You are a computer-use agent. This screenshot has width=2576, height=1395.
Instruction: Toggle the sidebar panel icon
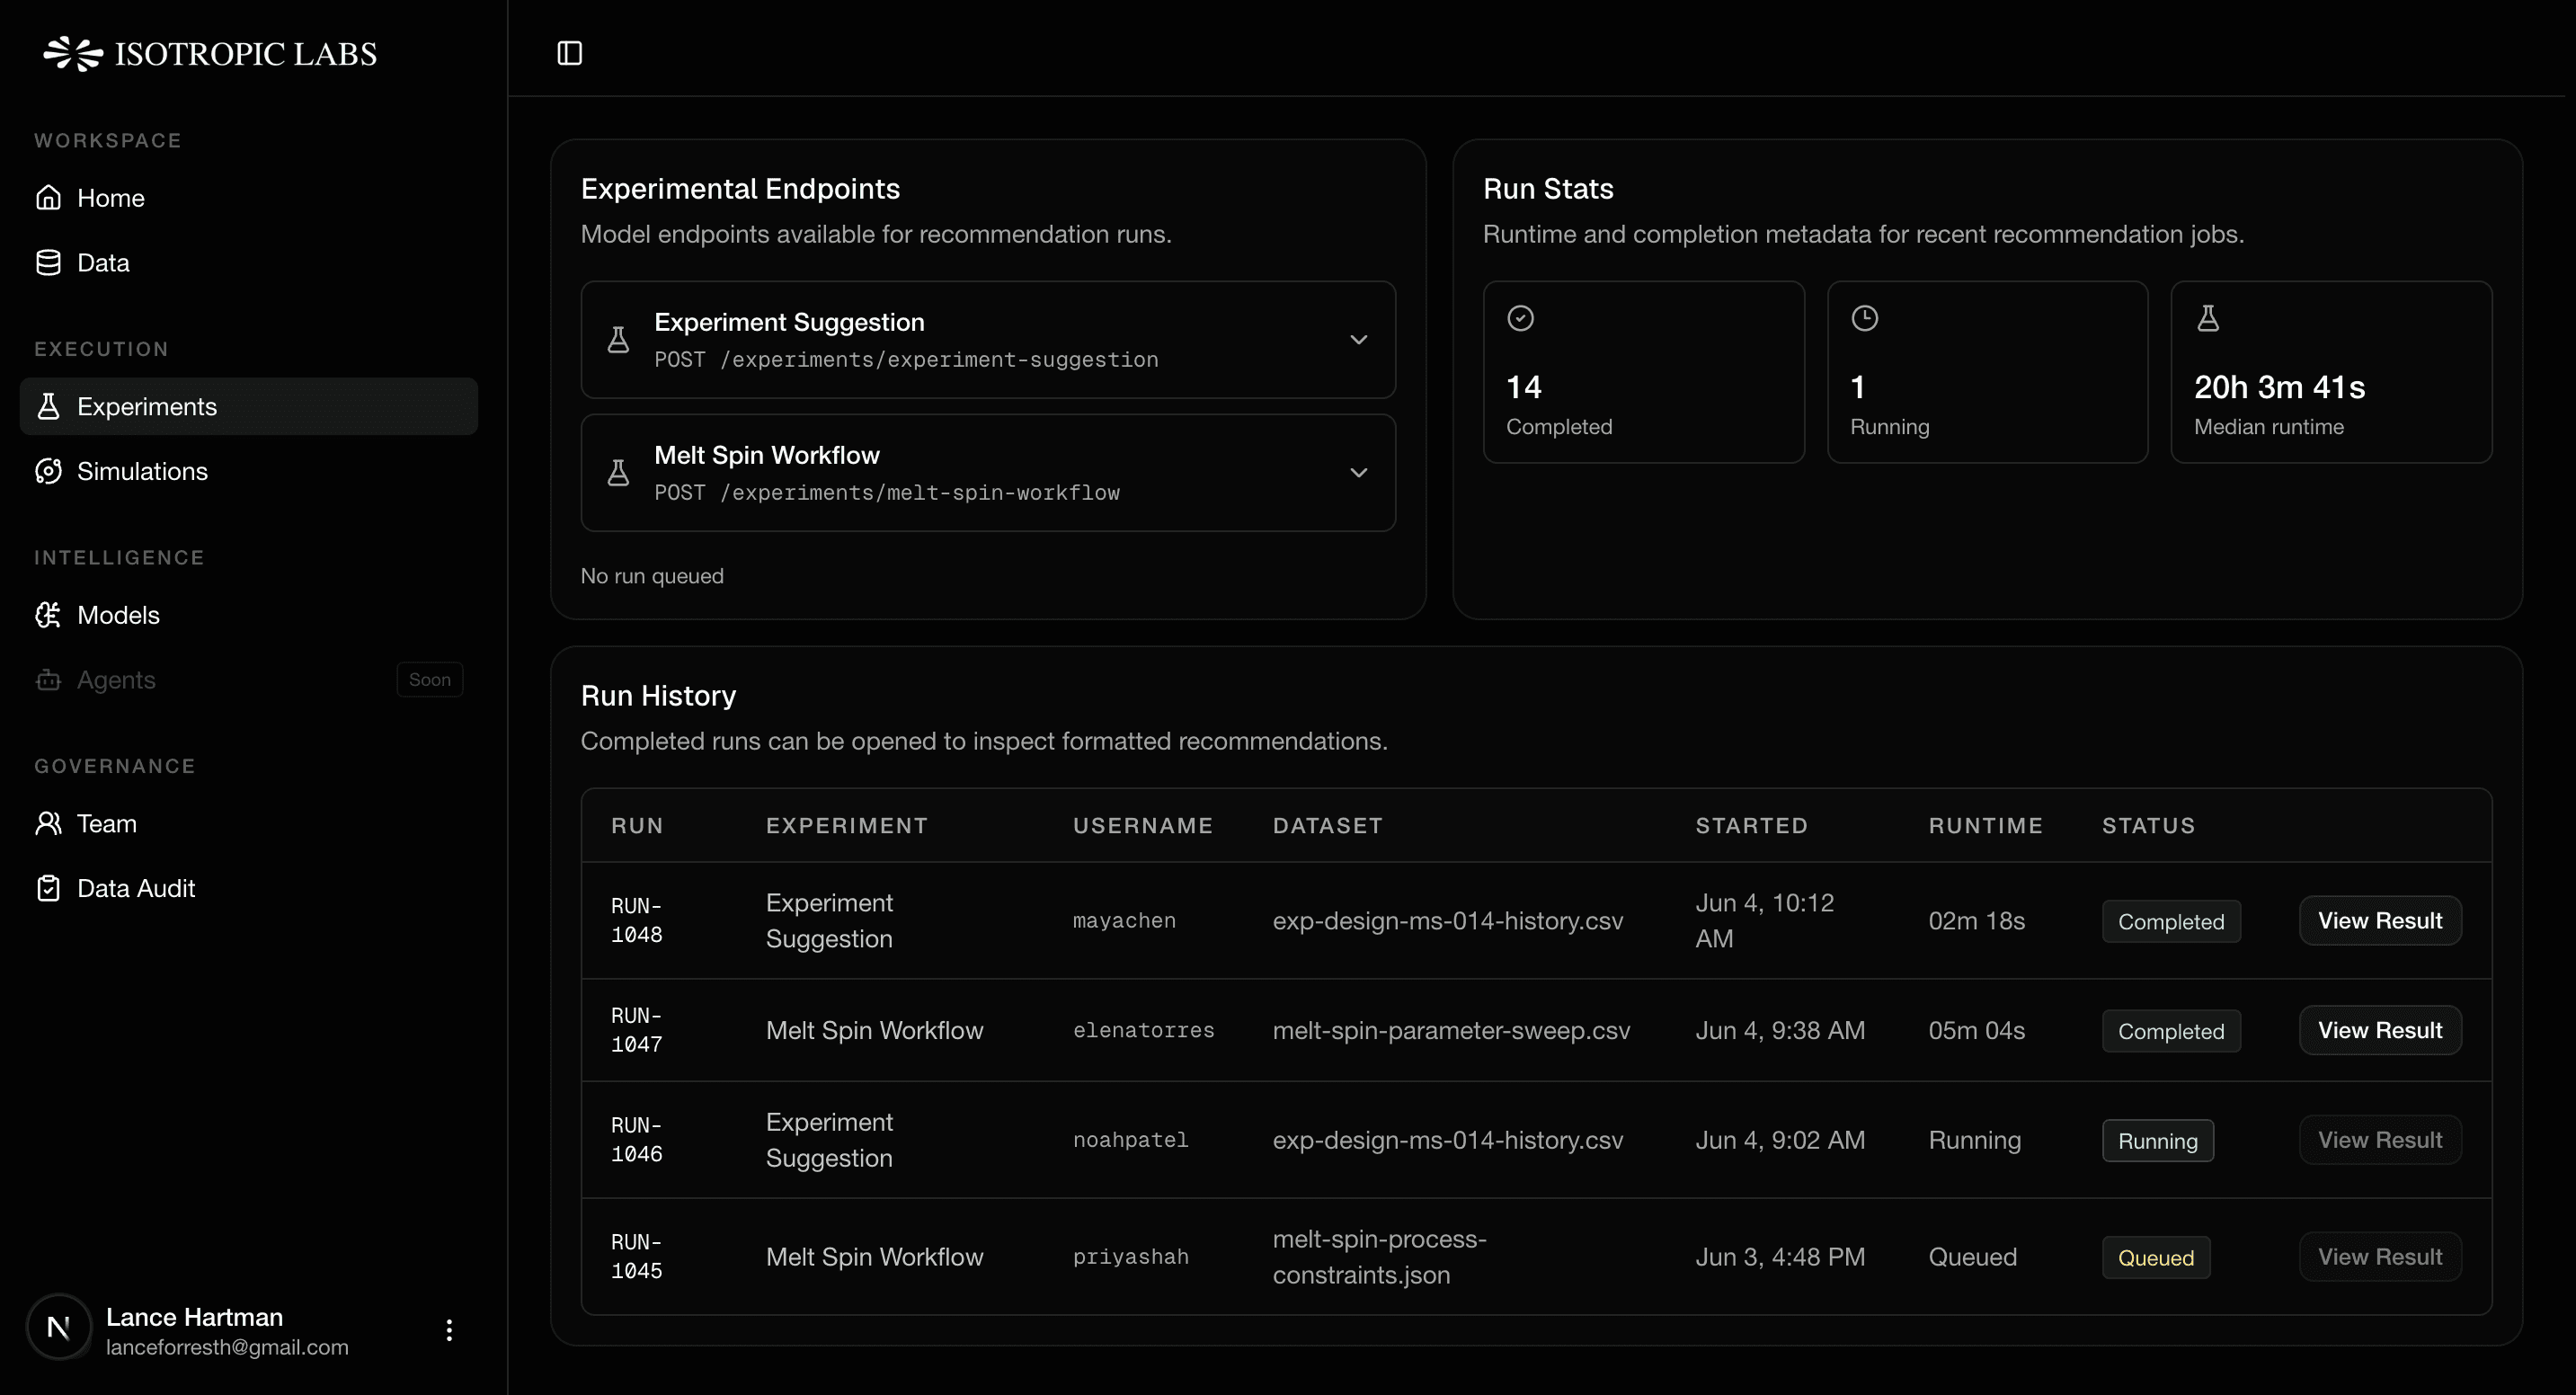coord(570,53)
